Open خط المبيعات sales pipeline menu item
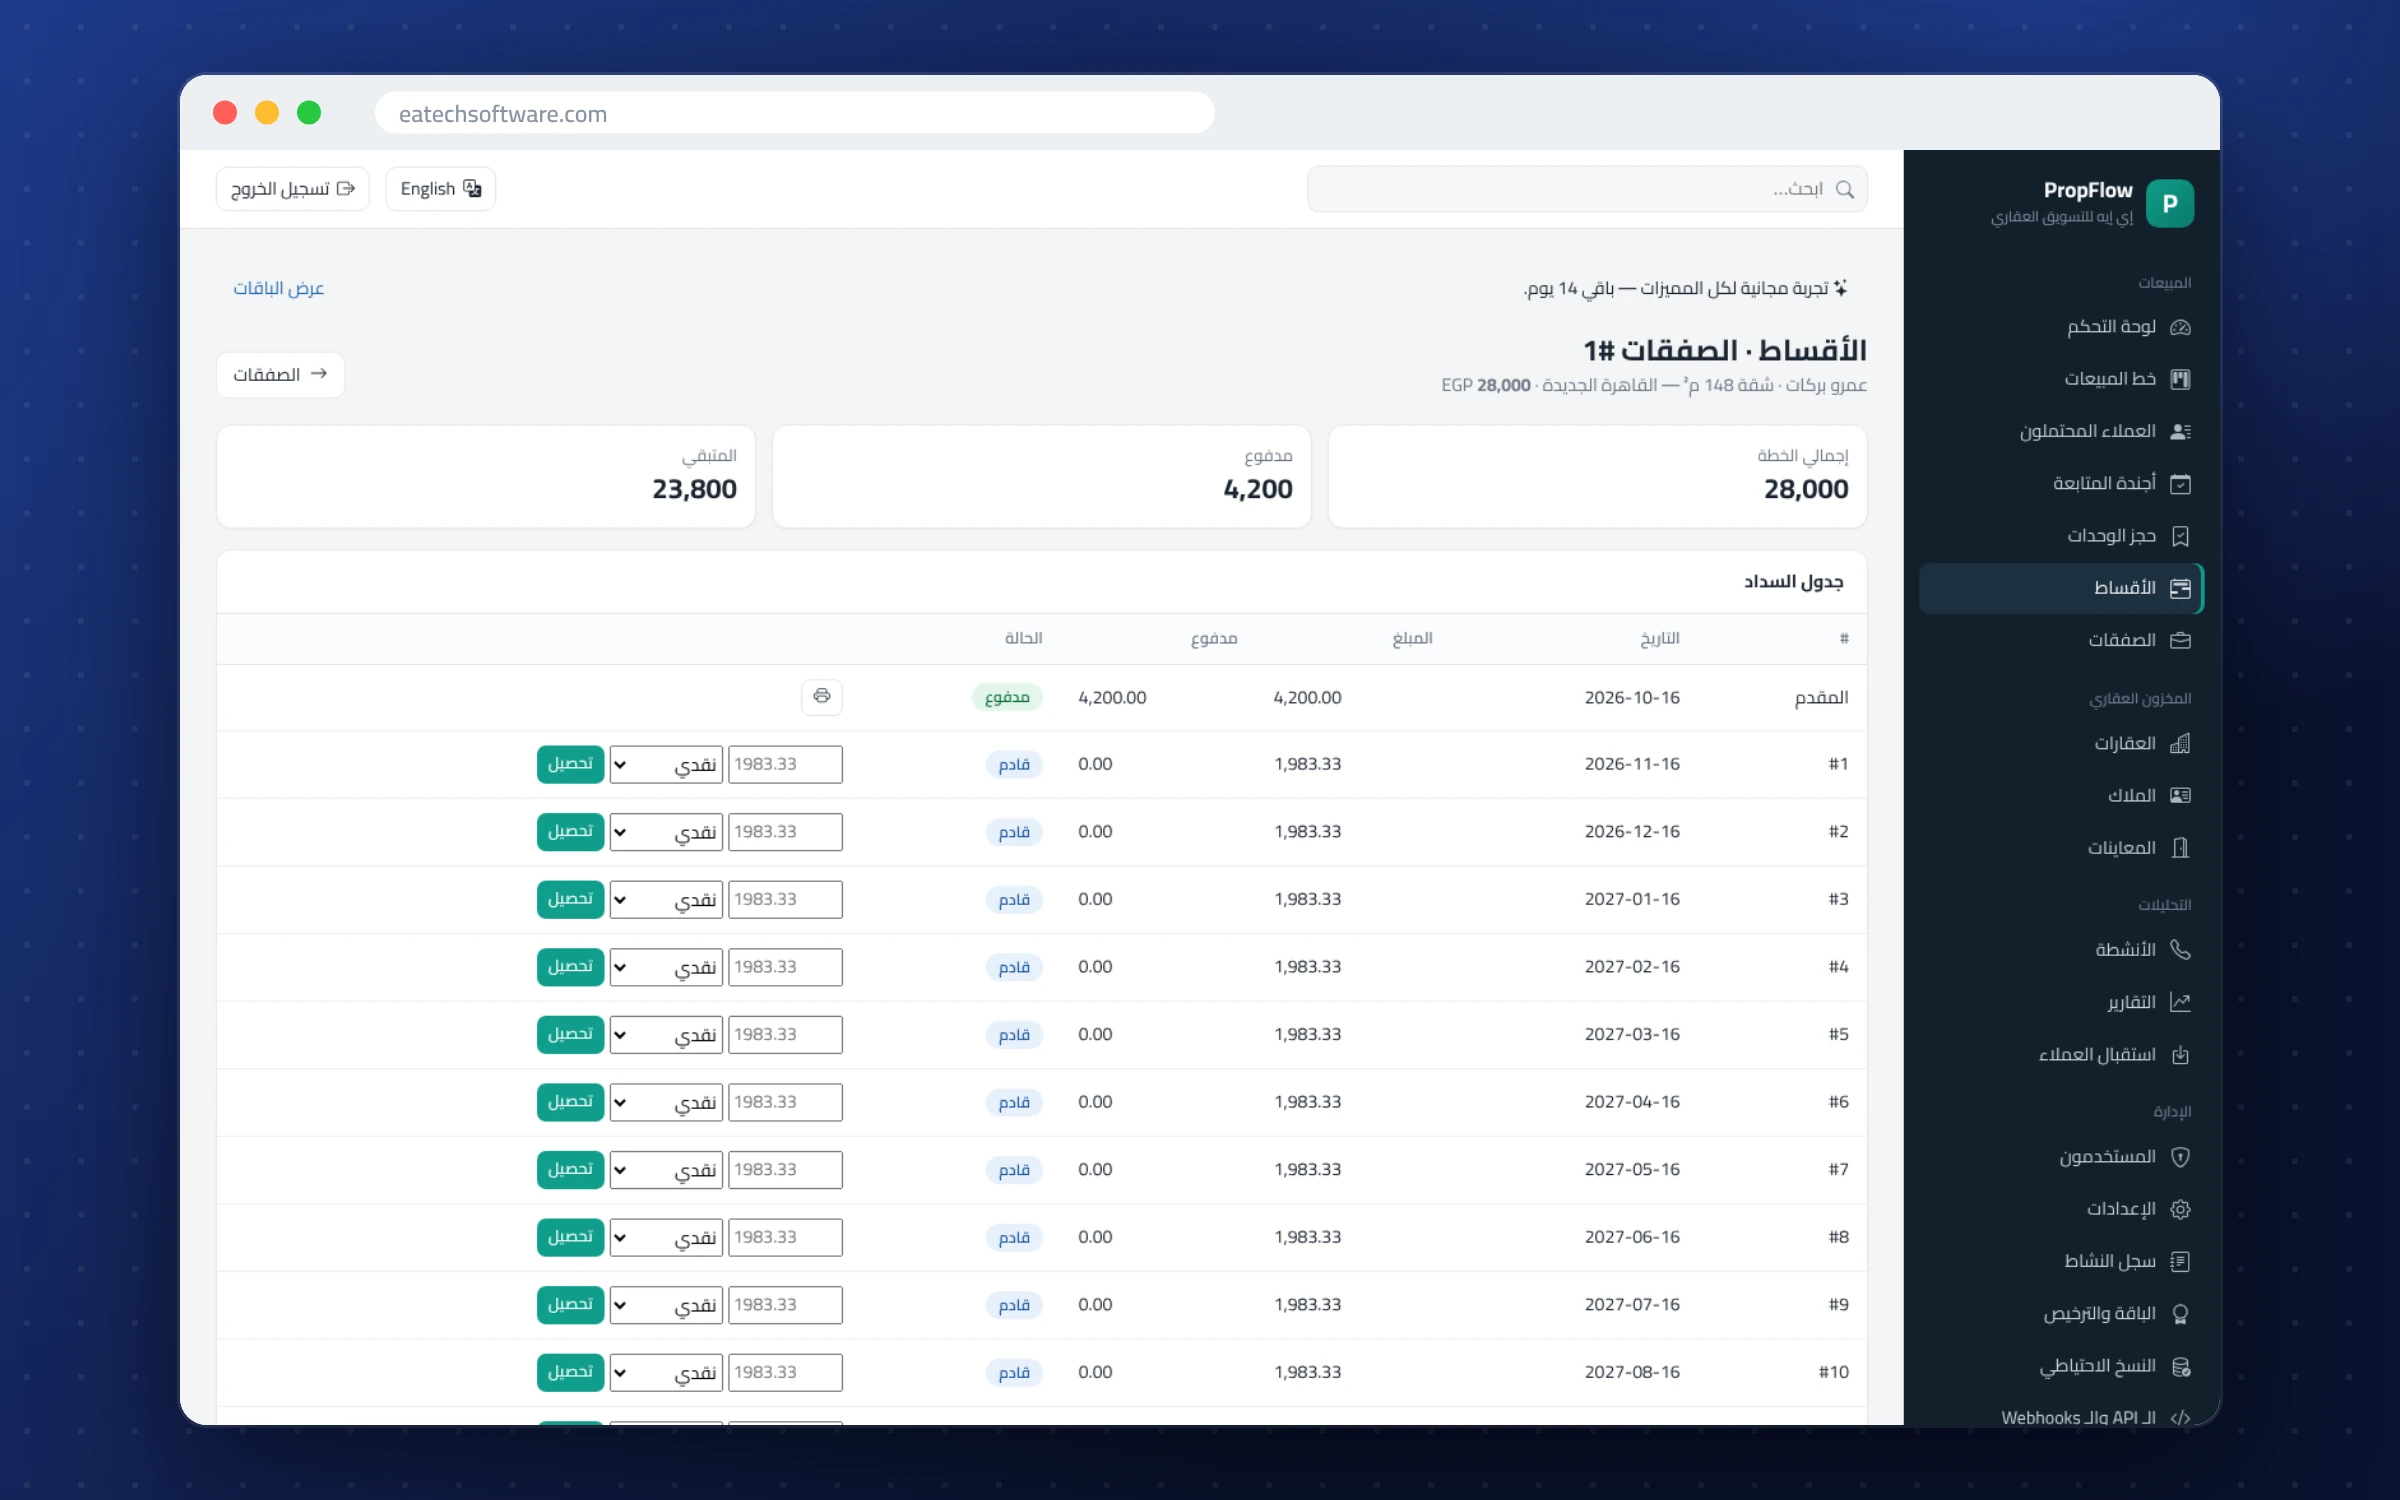 2061,379
